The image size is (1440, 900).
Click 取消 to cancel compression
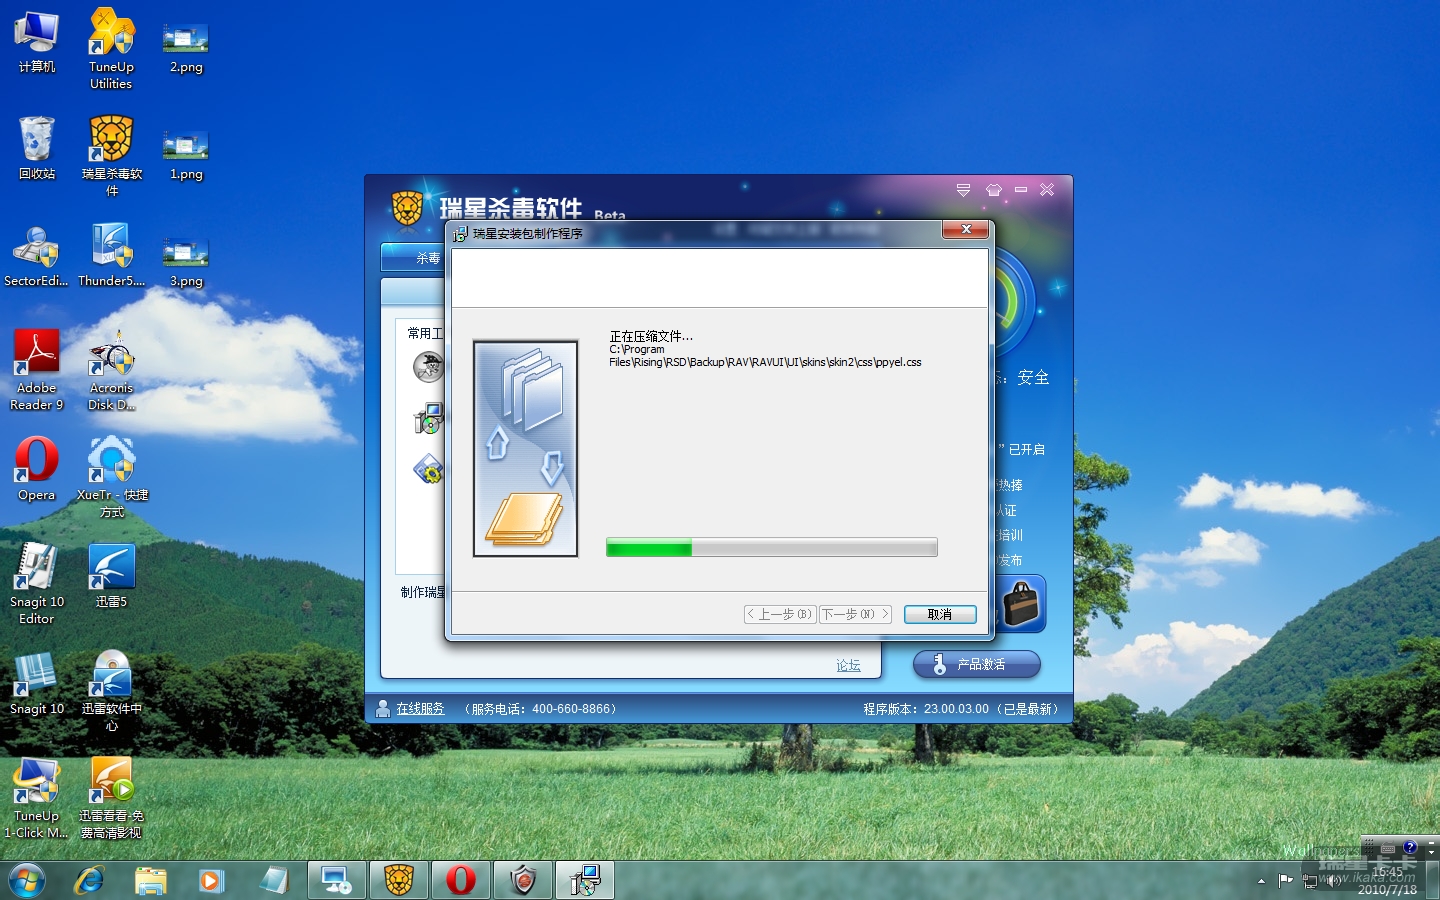pyautogui.click(x=940, y=614)
